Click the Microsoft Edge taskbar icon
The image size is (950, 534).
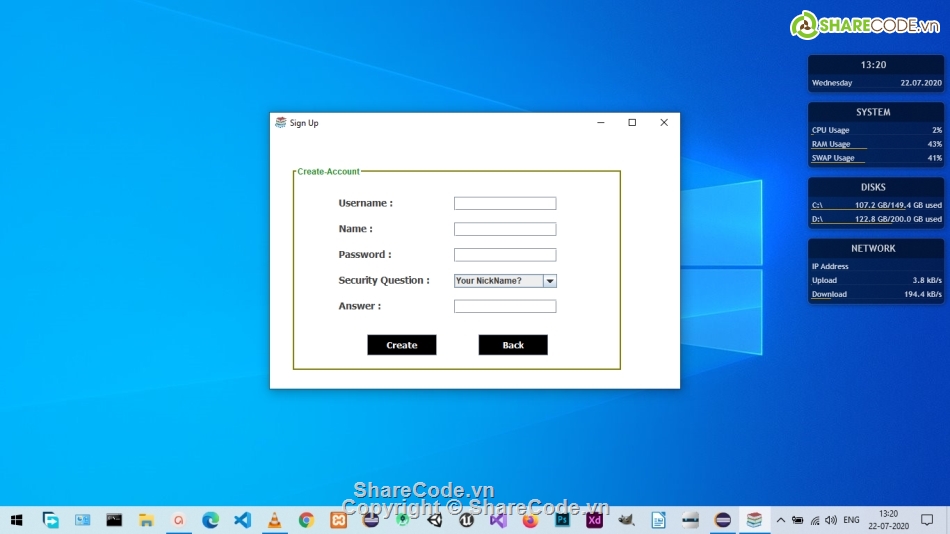click(x=210, y=520)
